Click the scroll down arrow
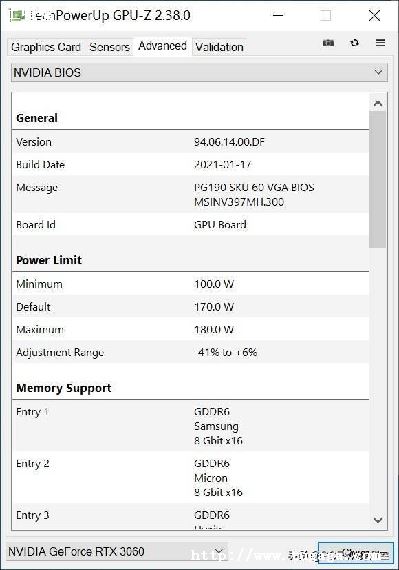 (378, 520)
